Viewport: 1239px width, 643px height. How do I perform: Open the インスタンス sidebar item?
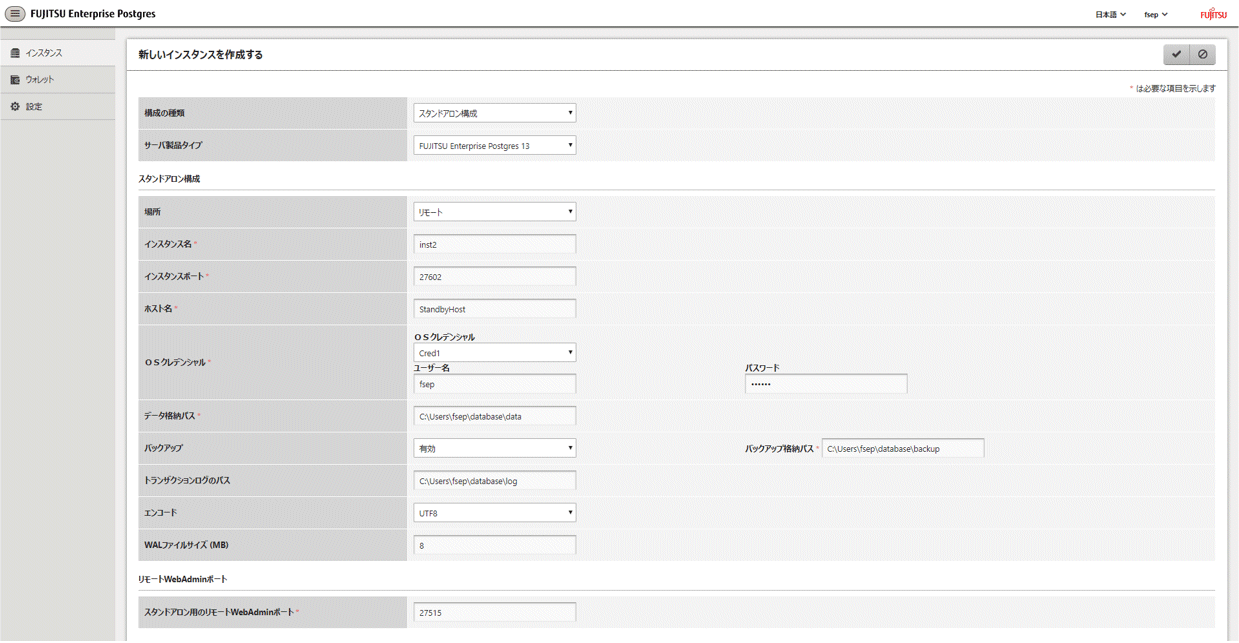(57, 52)
